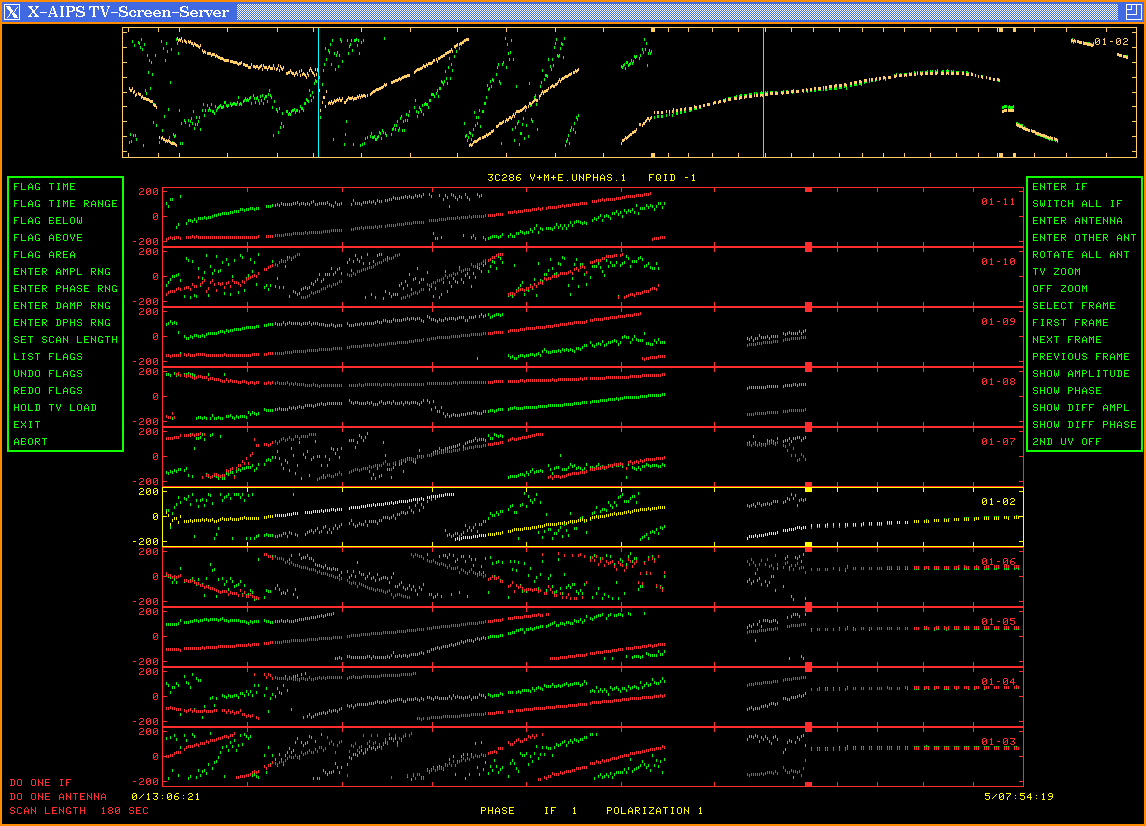Click the window resize icon in title bar
1146x826 pixels.
point(1132,11)
